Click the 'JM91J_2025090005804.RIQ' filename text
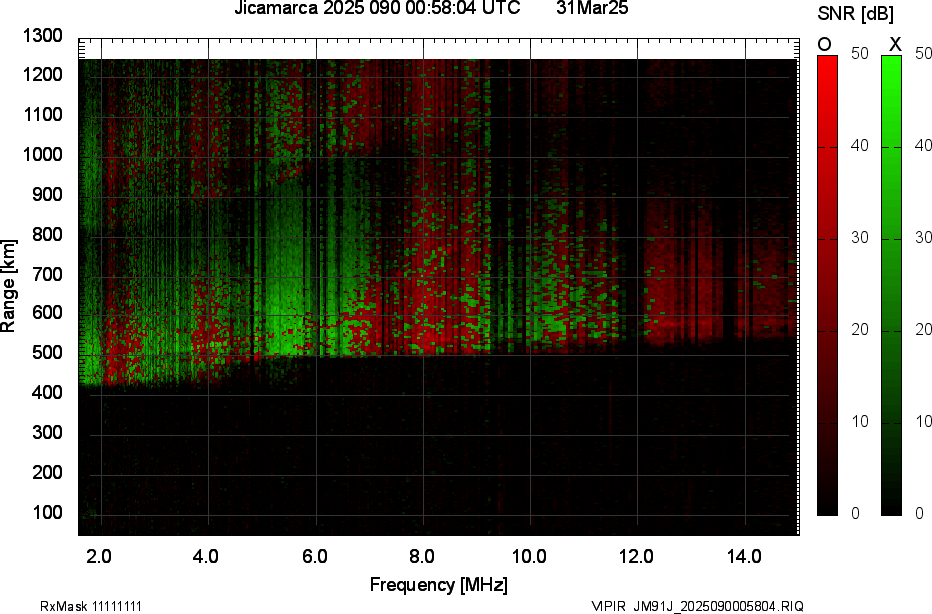The width and height of the screenshot is (932, 614). 717,606
